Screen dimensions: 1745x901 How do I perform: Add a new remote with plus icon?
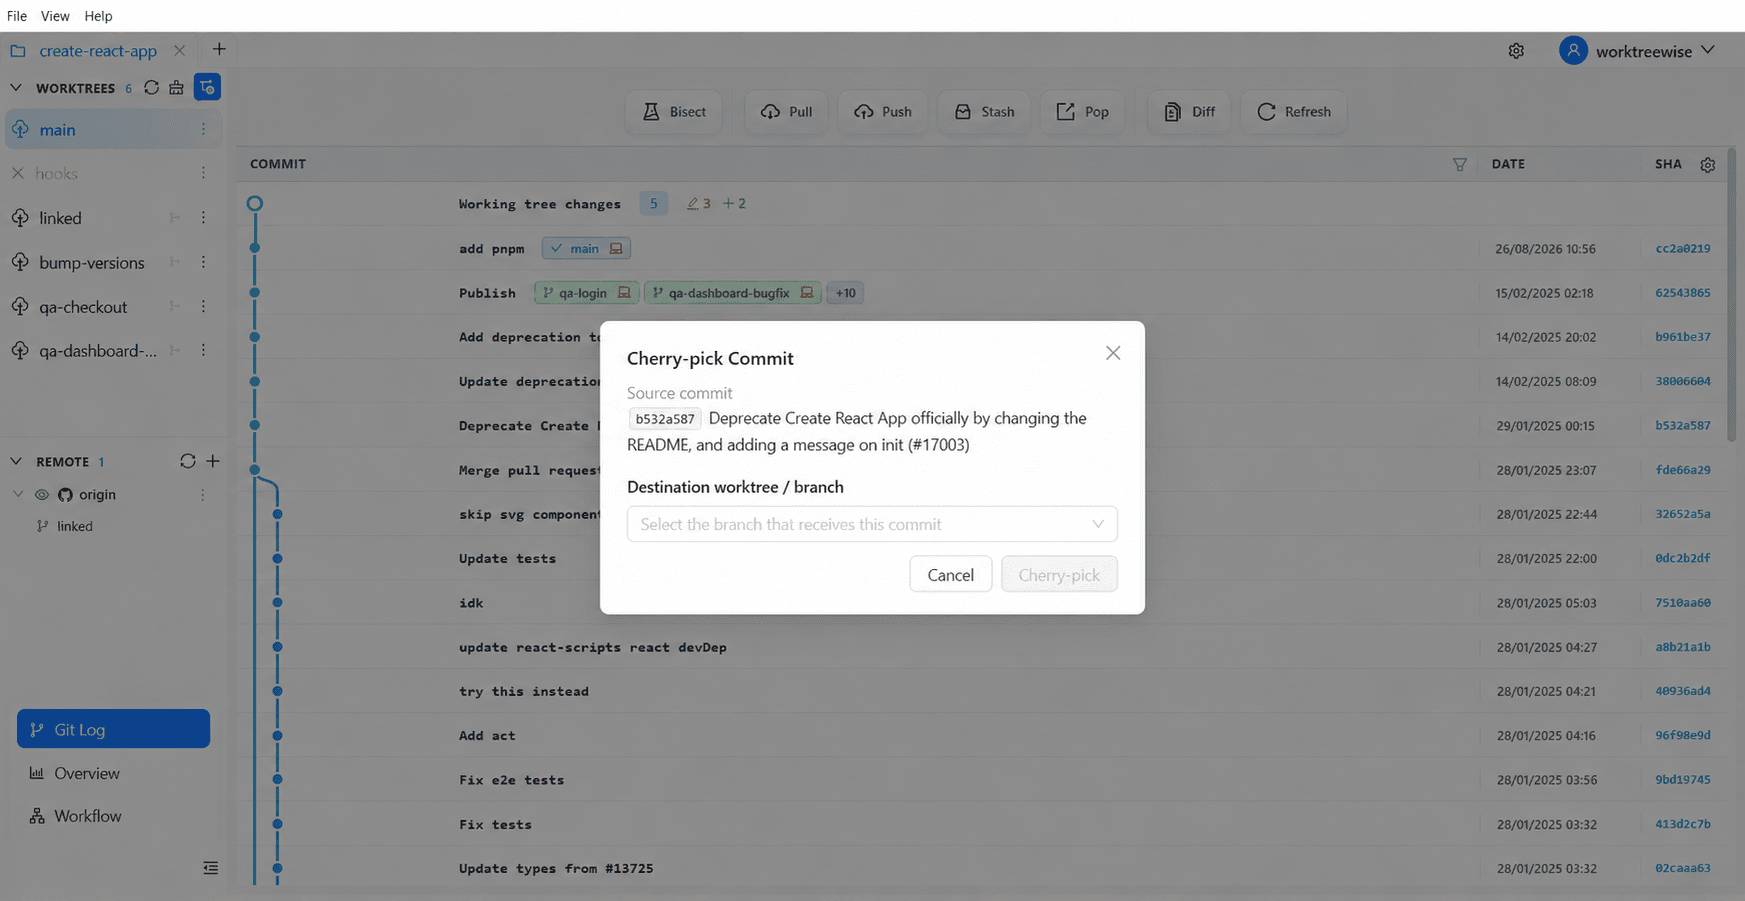[x=213, y=461]
